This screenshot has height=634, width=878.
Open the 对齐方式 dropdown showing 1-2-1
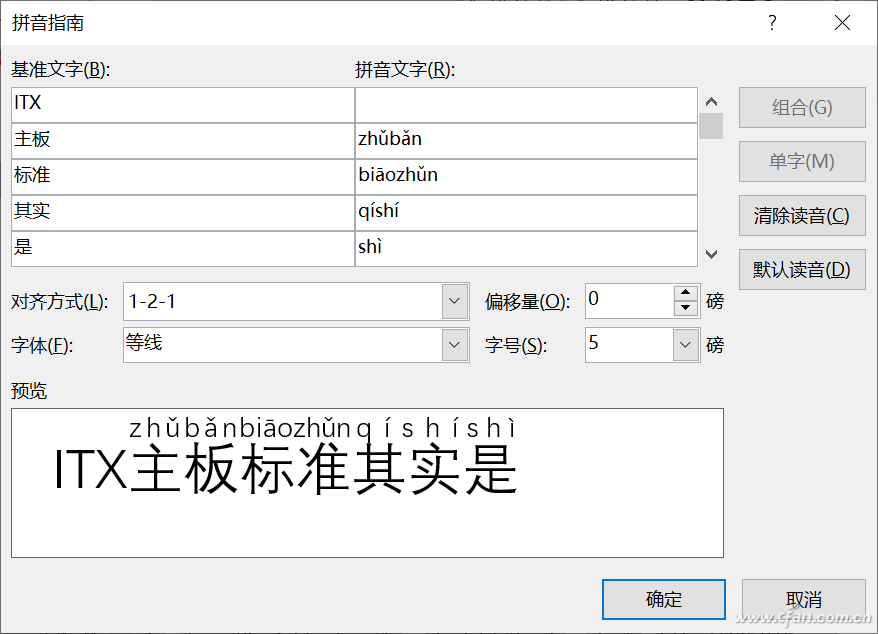[x=455, y=301]
